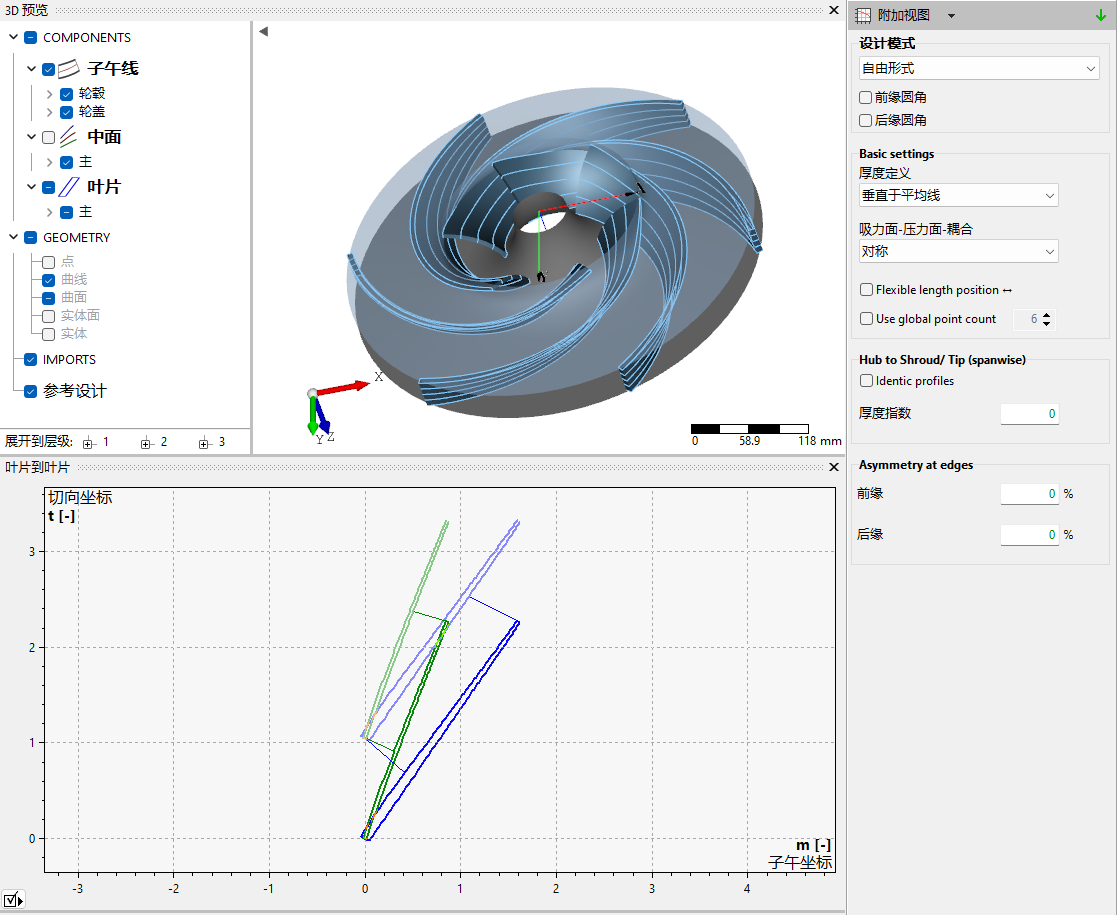This screenshot has height=915, width=1117.
Task: Open the 设计模式 dropdown showing 自由形式
Action: point(979,69)
